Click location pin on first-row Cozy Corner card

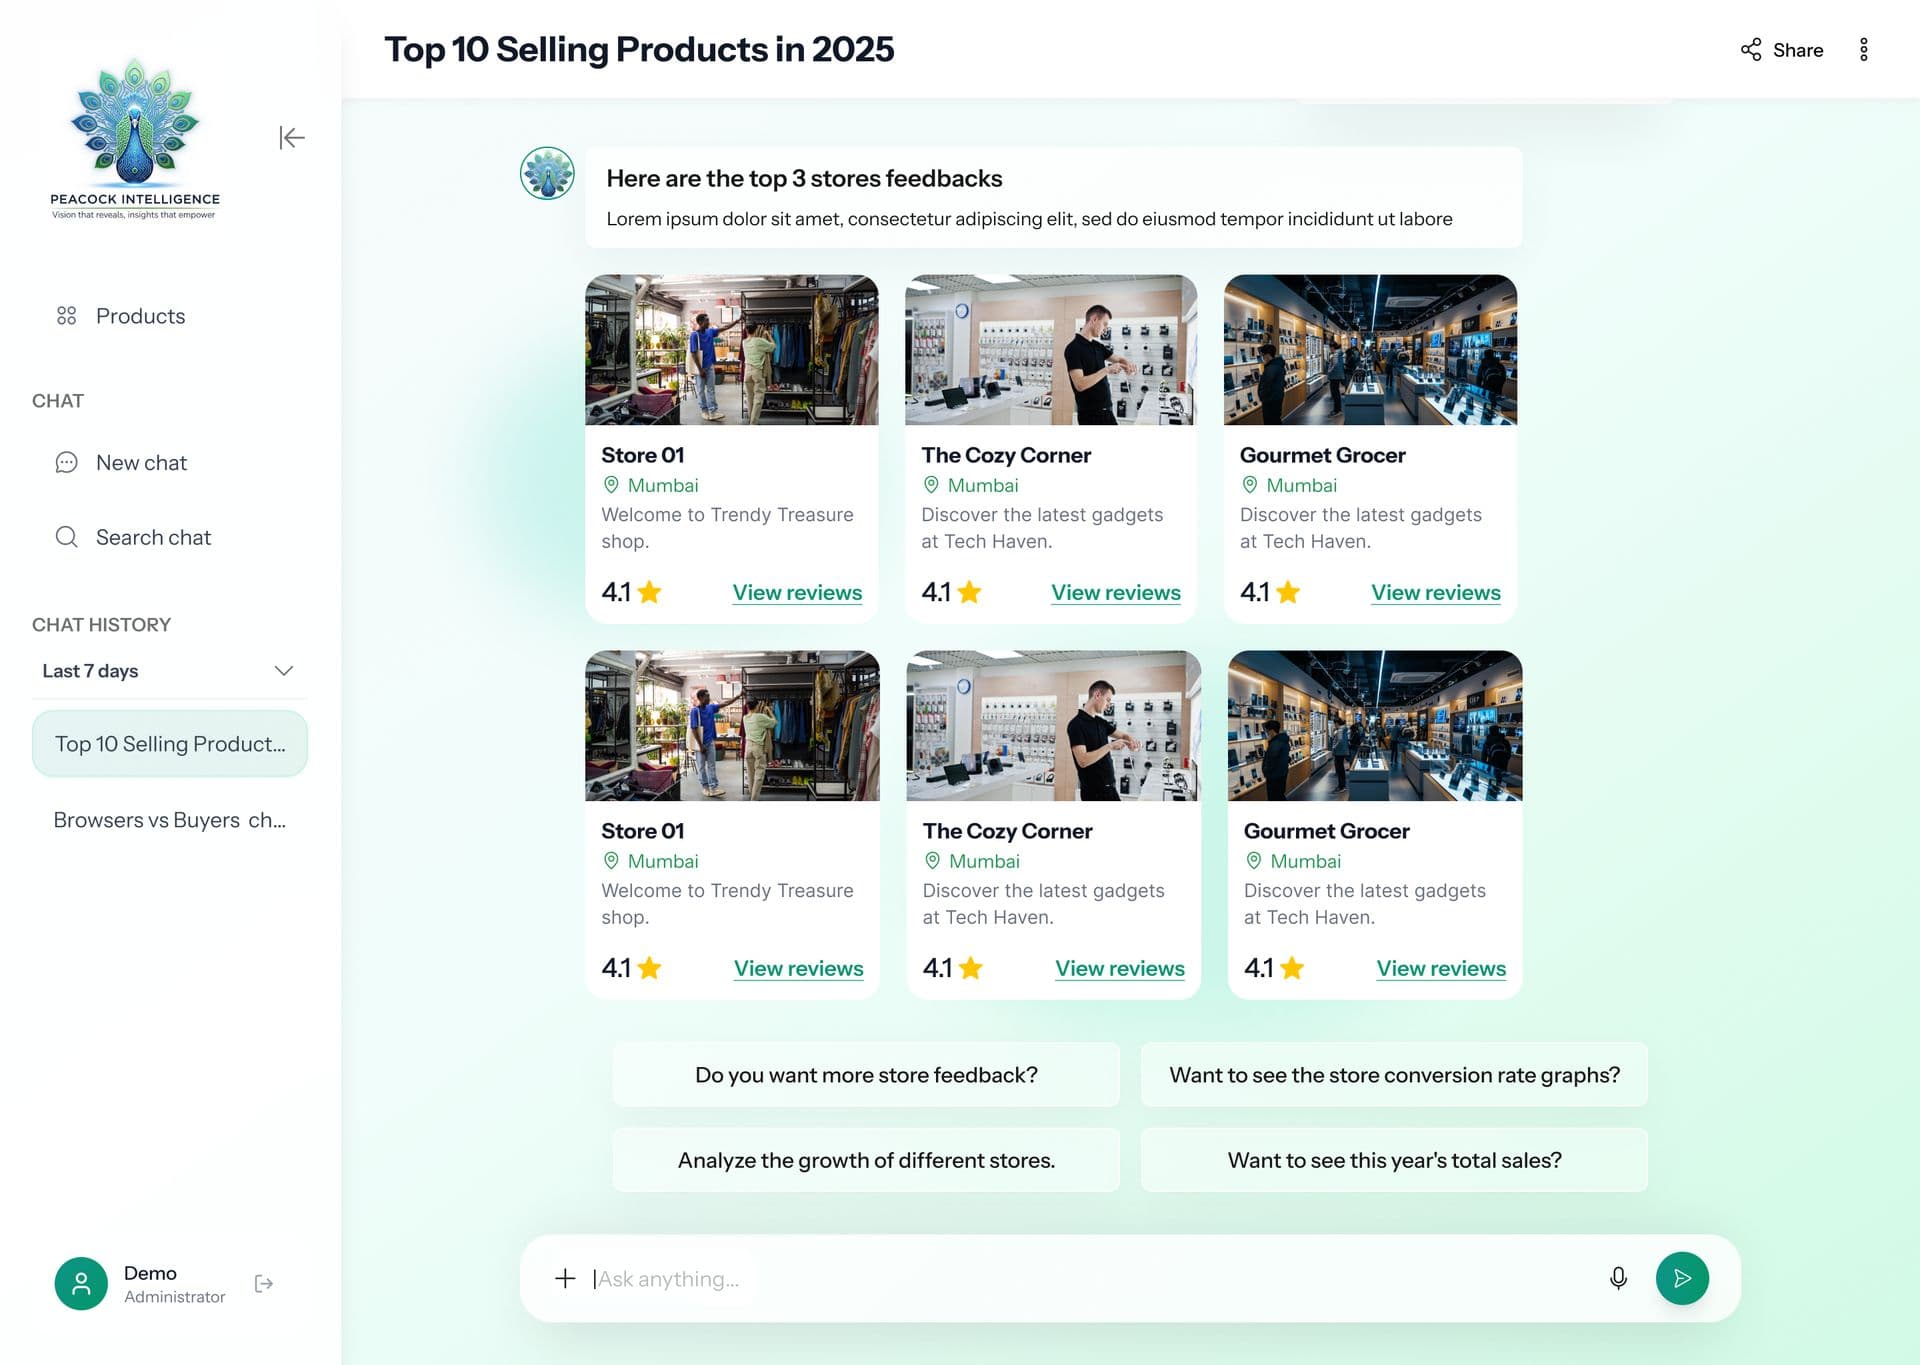pyautogui.click(x=931, y=485)
